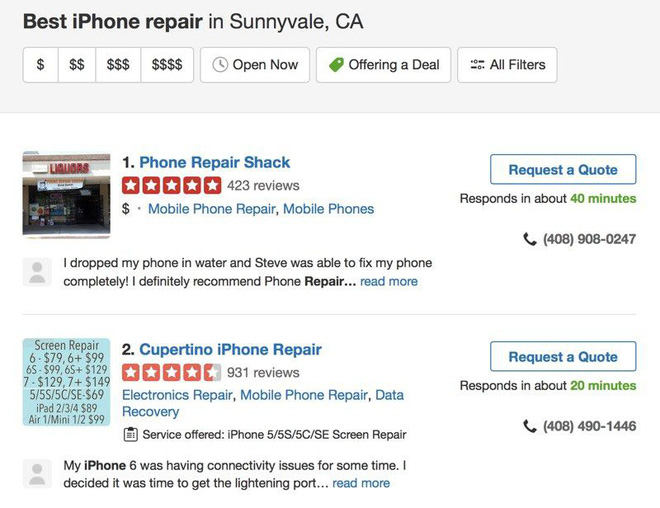Screen dimensions: 660x508
Task: Click Cupertino iPhone Repair's star rating
Action: coord(171,372)
